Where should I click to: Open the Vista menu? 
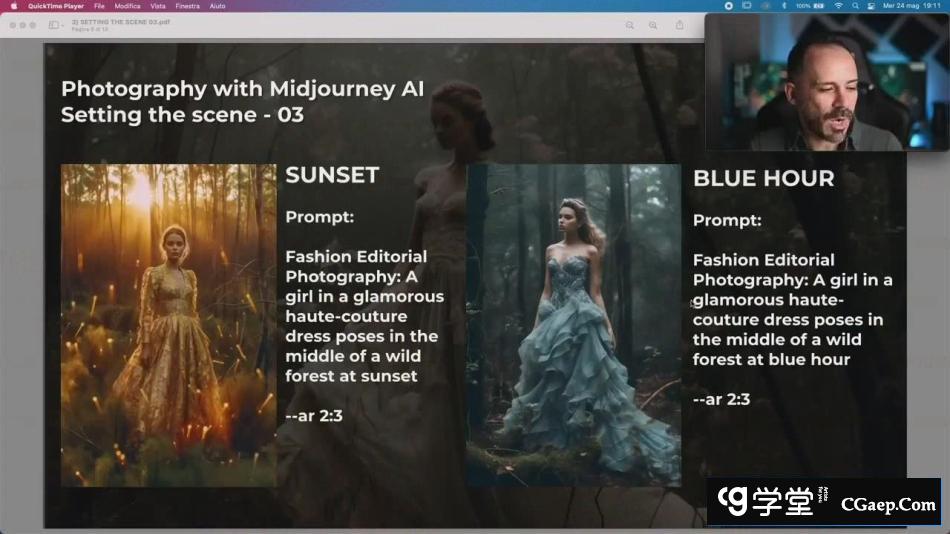click(x=158, y=6)
